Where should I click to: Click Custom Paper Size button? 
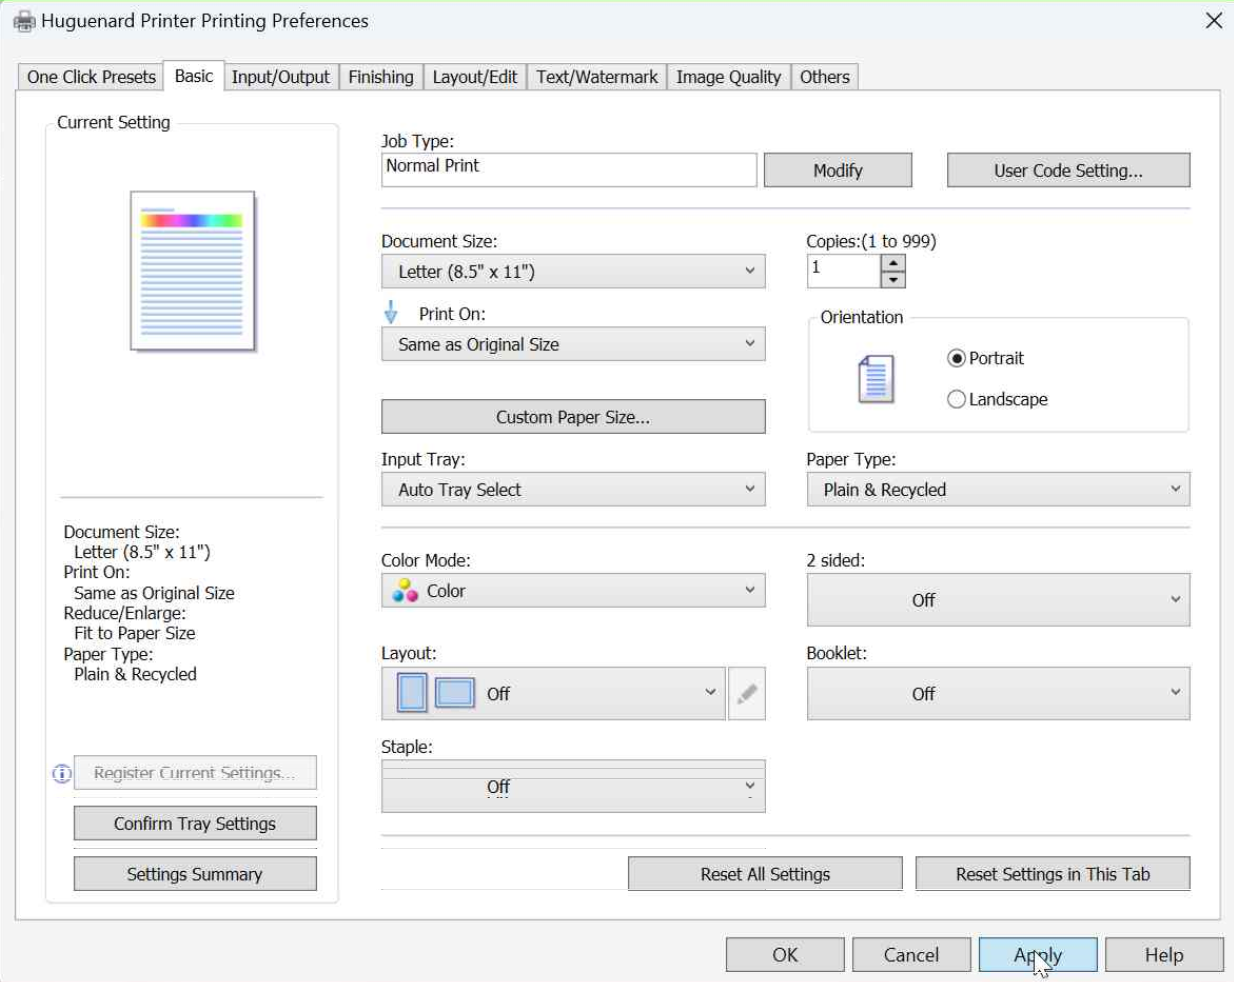[573, 417]
